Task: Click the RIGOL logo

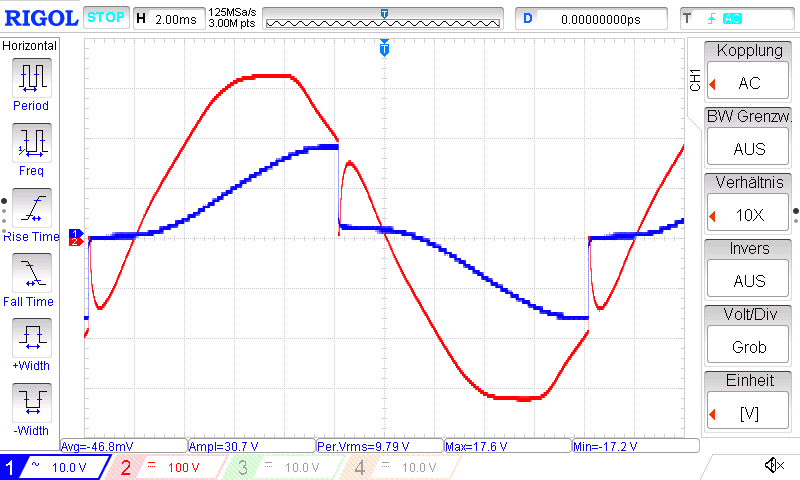Action: tap(41, 18)
